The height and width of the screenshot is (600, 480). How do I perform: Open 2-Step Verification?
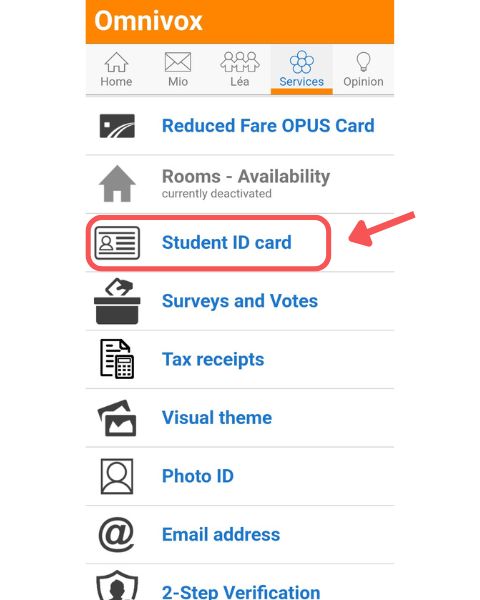pyautogui.click(x=241, y=592)
